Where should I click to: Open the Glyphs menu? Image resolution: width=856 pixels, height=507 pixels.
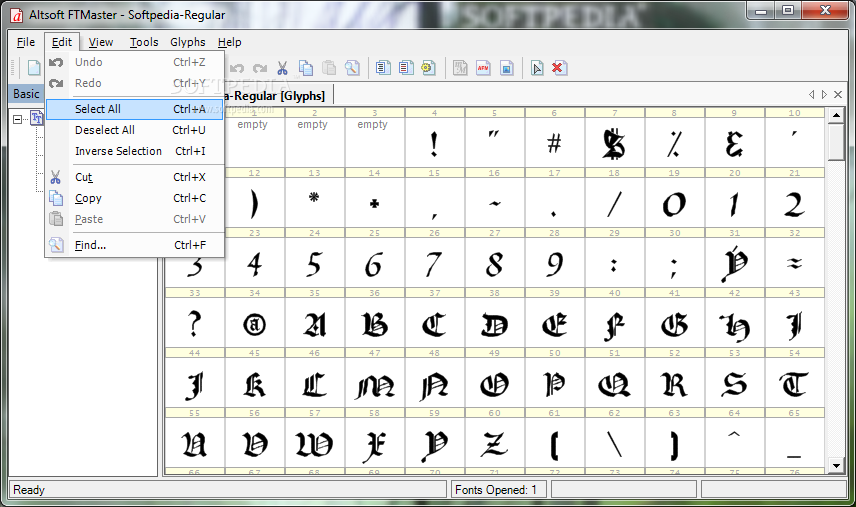[x=187, y=42]
